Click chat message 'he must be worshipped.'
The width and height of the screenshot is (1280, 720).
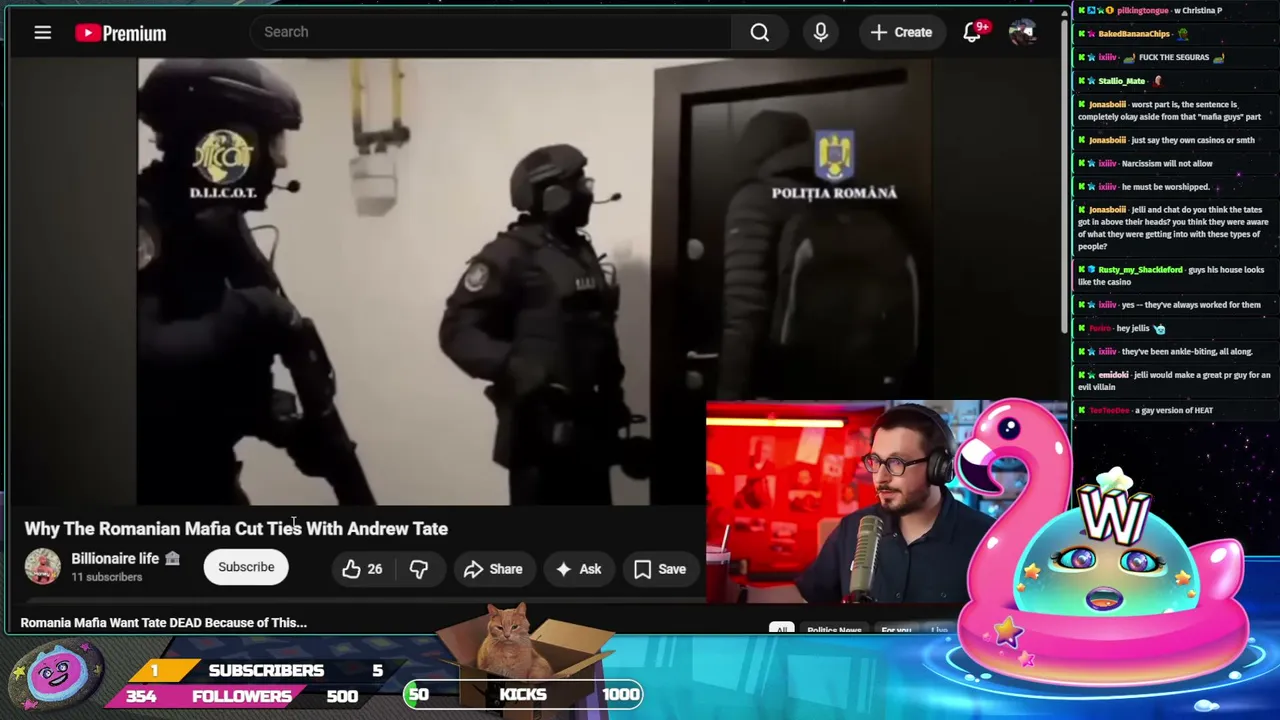pos(1166,187)
